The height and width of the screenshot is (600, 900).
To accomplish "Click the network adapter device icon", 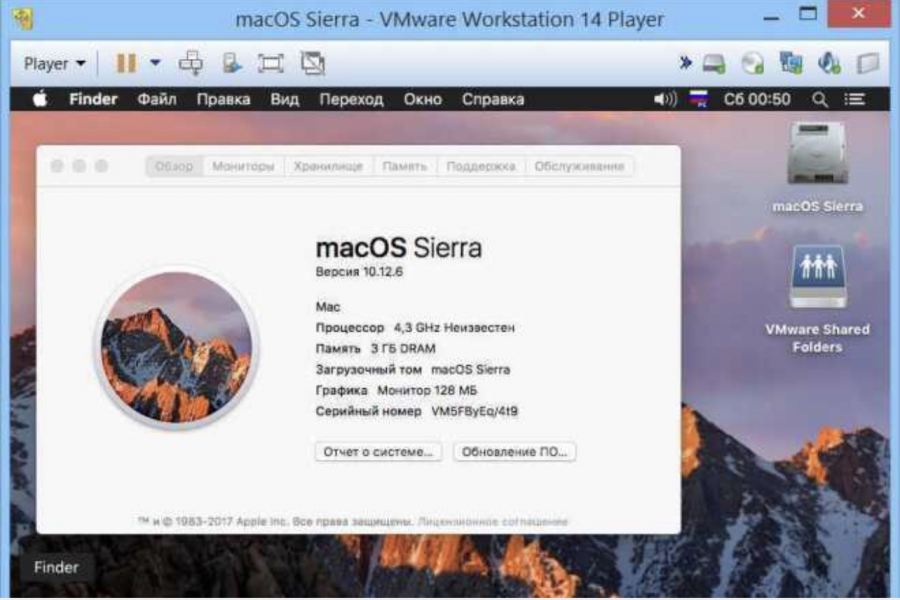I will (791, 63).
